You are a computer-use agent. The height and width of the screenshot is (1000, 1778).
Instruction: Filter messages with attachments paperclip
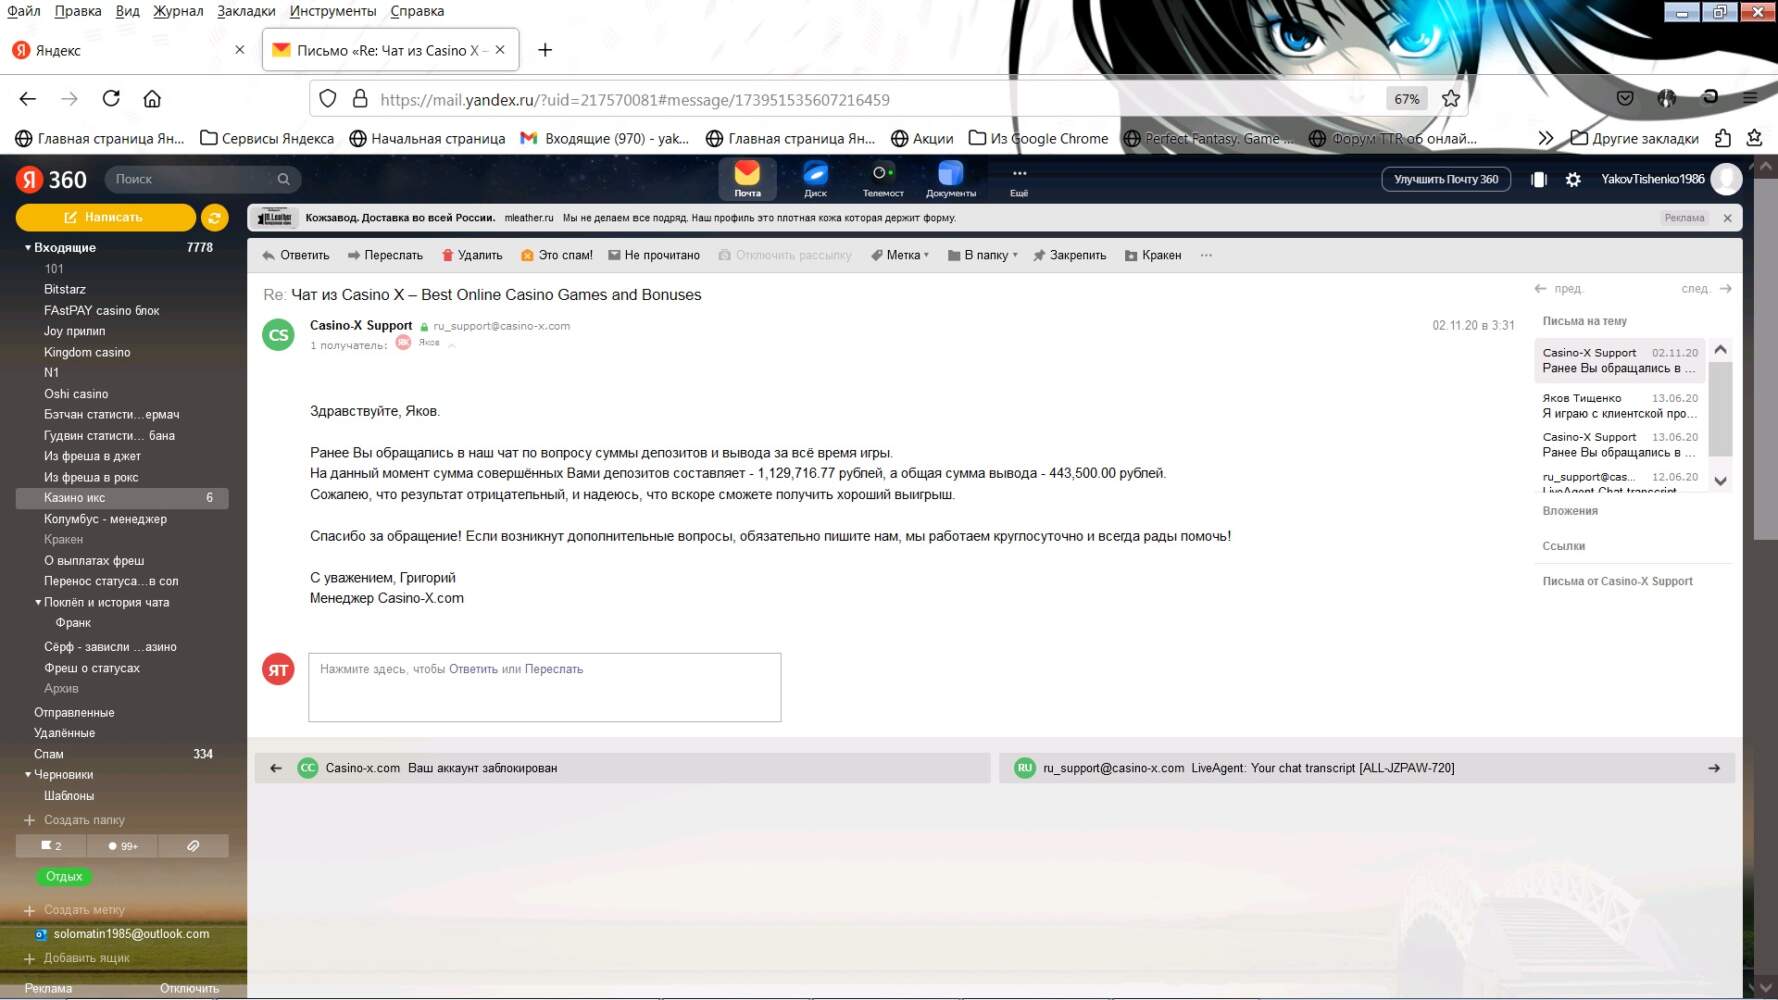point(193,846)
